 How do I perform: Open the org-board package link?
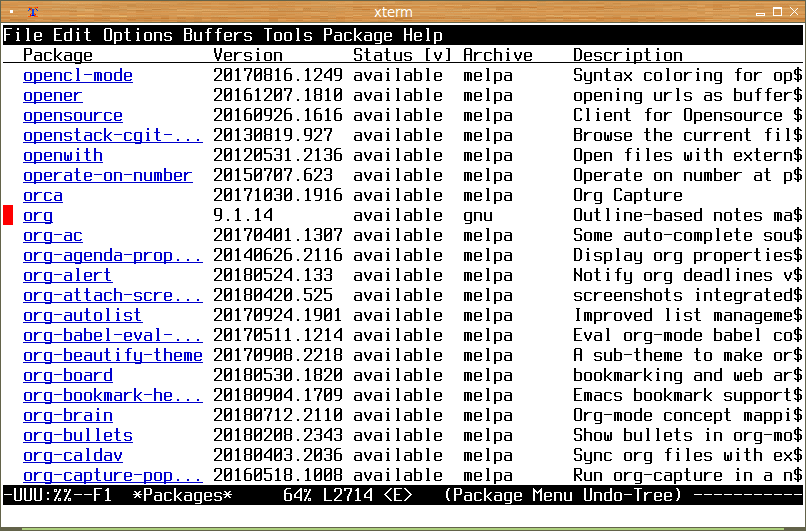click(67, 376)
